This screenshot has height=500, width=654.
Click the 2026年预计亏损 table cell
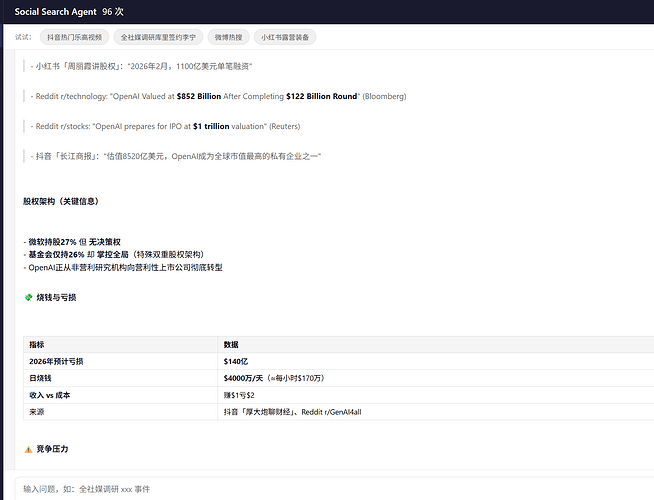121,361
